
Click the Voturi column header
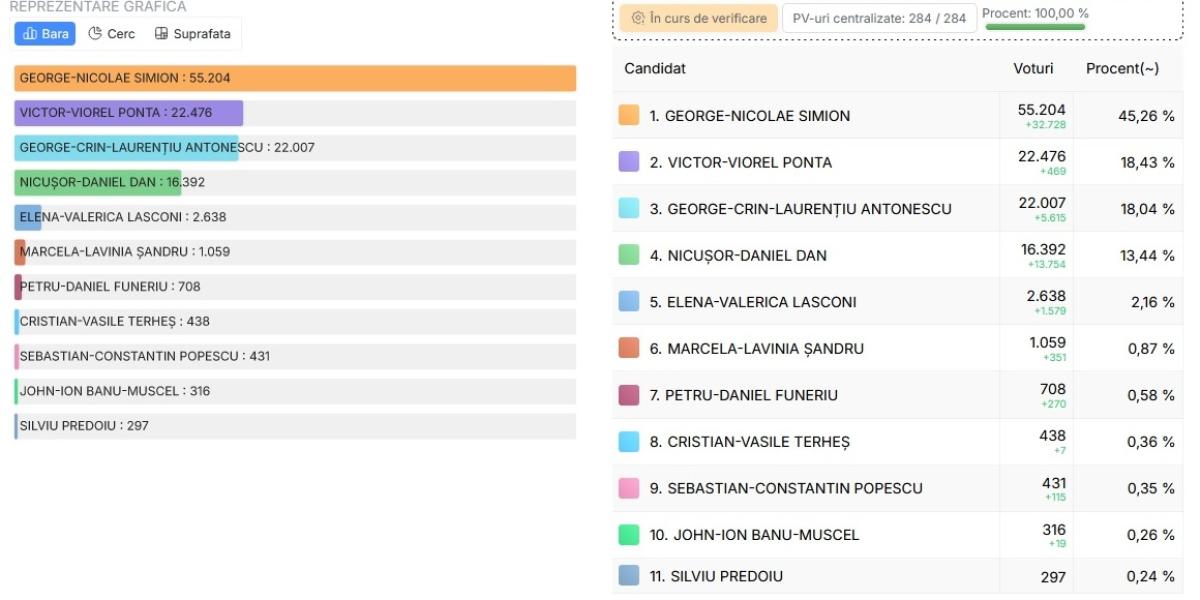click(1033, 68)
